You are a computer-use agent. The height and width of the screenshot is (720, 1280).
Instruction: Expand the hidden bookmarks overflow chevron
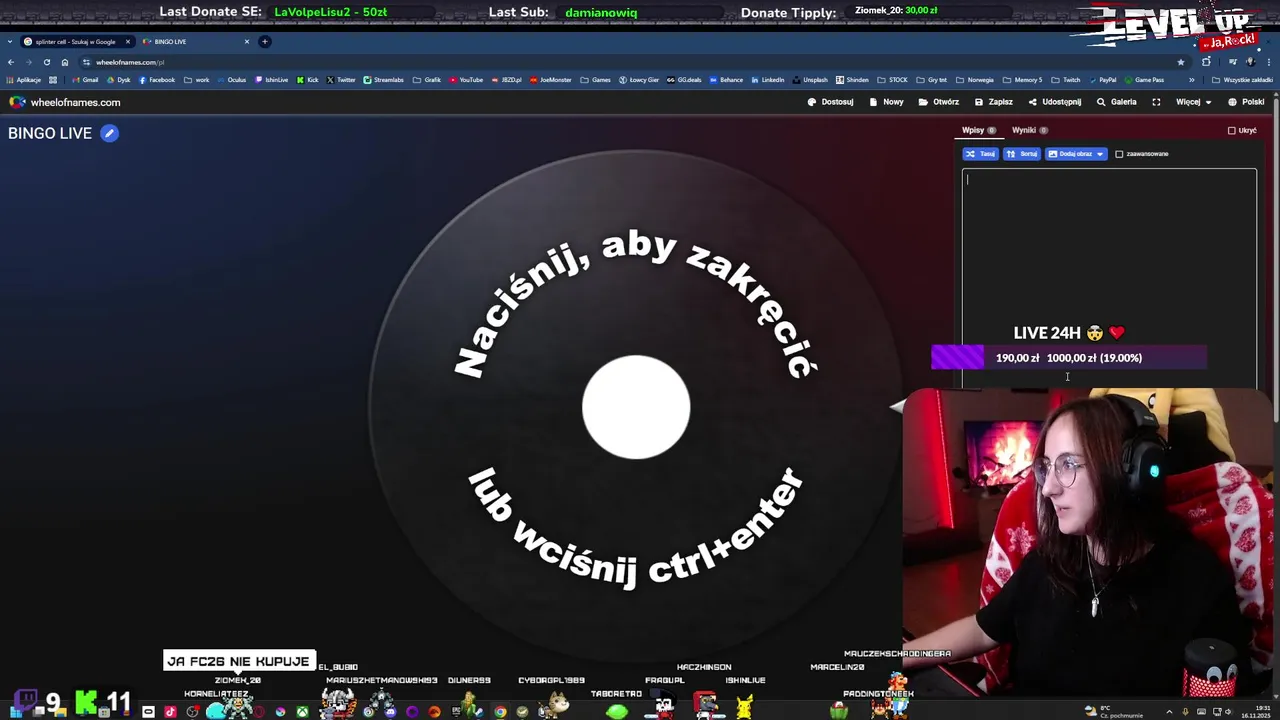click(1191, 80)
